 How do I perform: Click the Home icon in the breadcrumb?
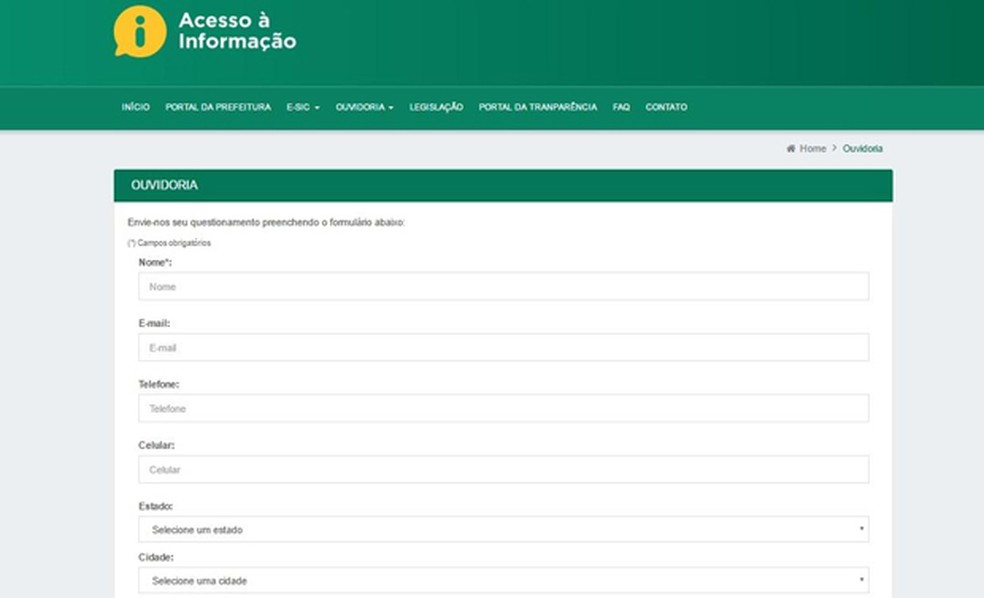(x=790, y=148)
